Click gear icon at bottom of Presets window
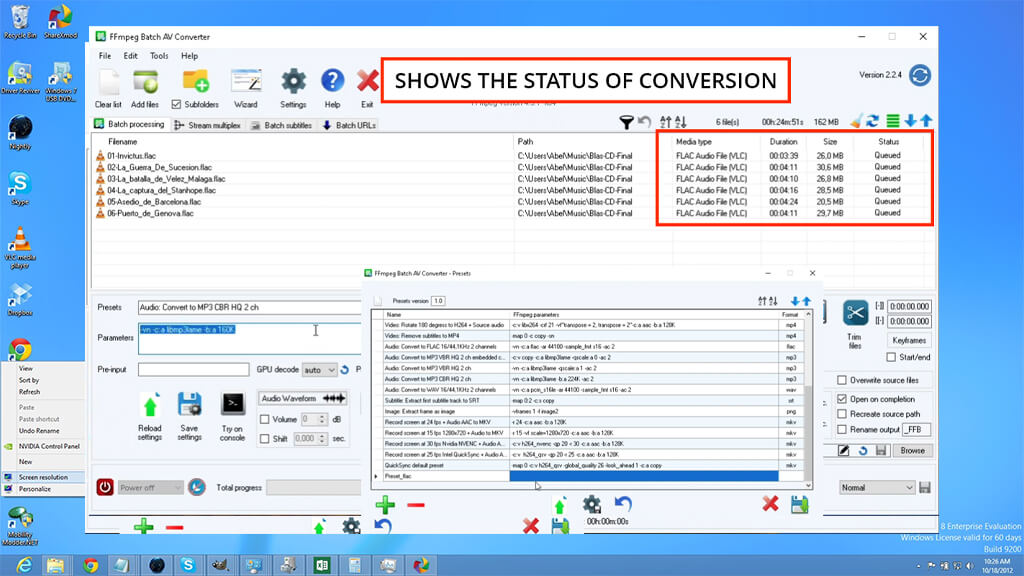 pyautogui.click(x=592, y=504)
